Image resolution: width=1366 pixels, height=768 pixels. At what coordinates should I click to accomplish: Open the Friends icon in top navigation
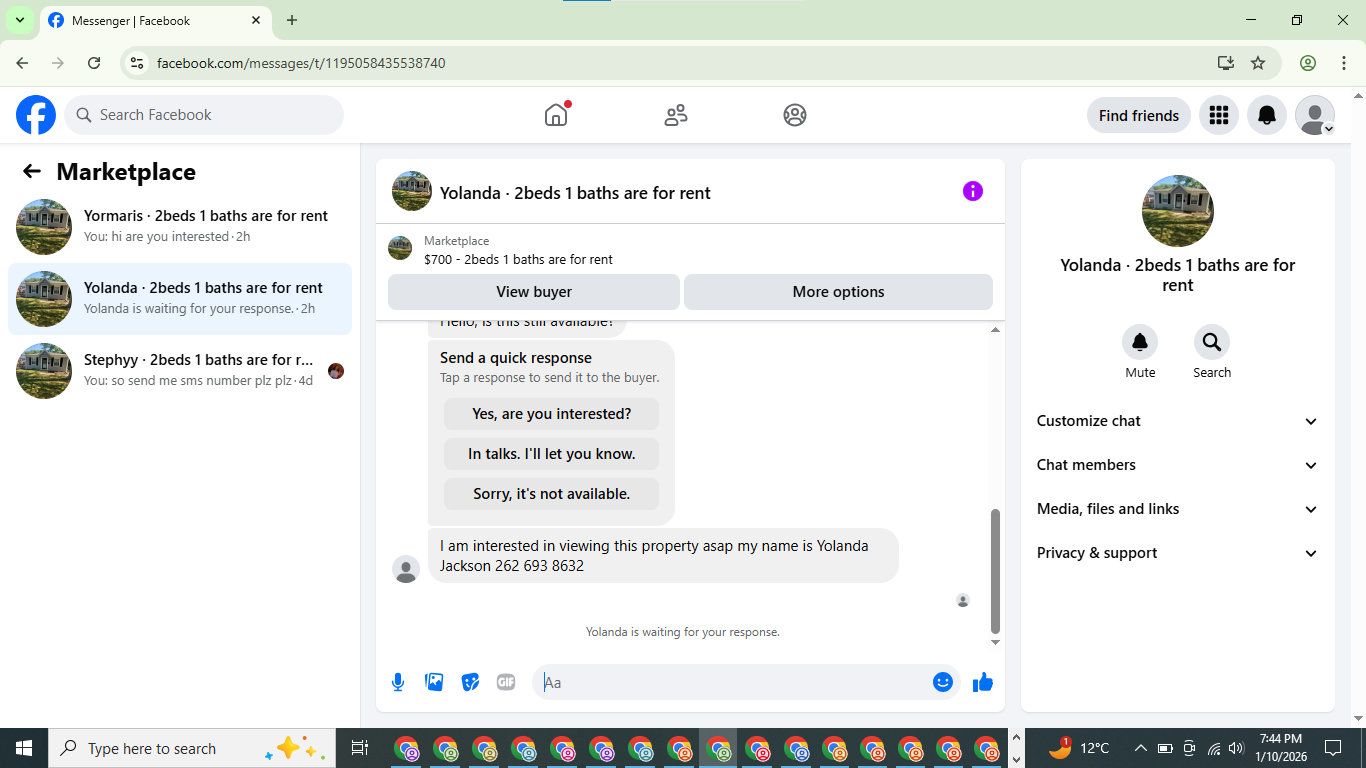click(676, 115)
